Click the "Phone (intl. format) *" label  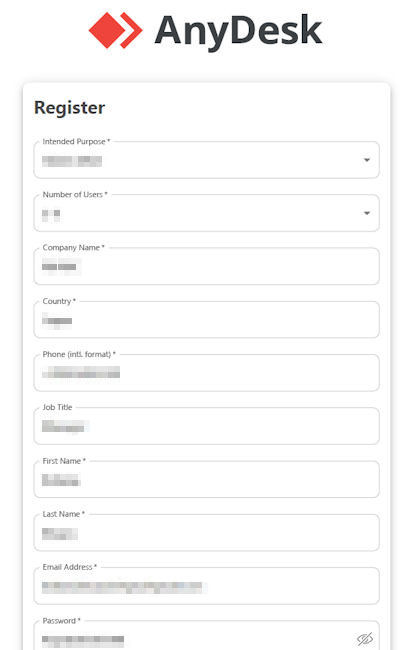pos(79,354)
